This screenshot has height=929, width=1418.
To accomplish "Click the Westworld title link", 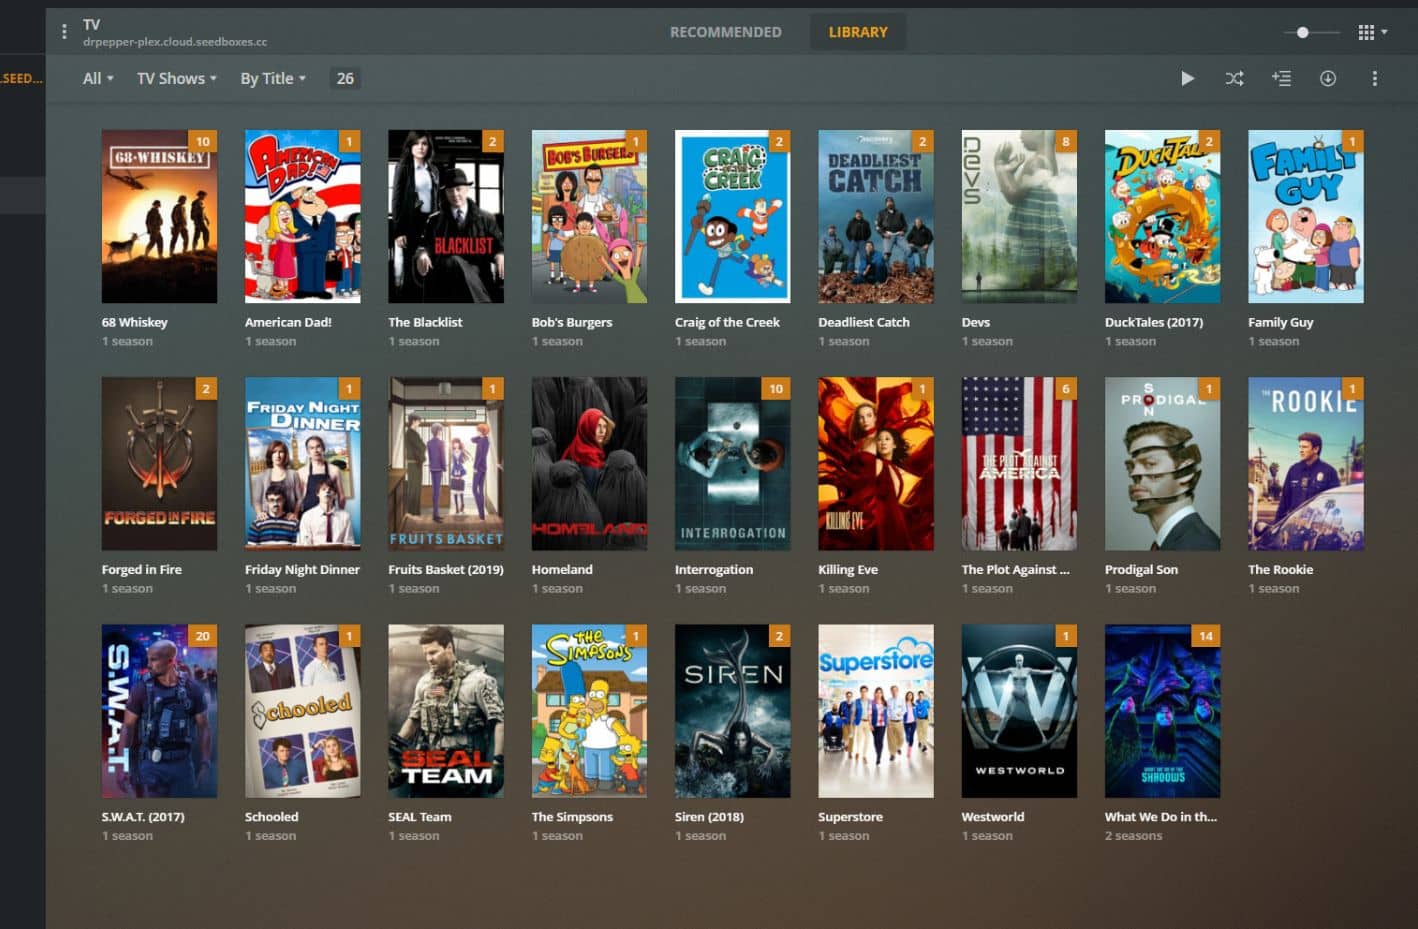I will click(x=993, y=816).
